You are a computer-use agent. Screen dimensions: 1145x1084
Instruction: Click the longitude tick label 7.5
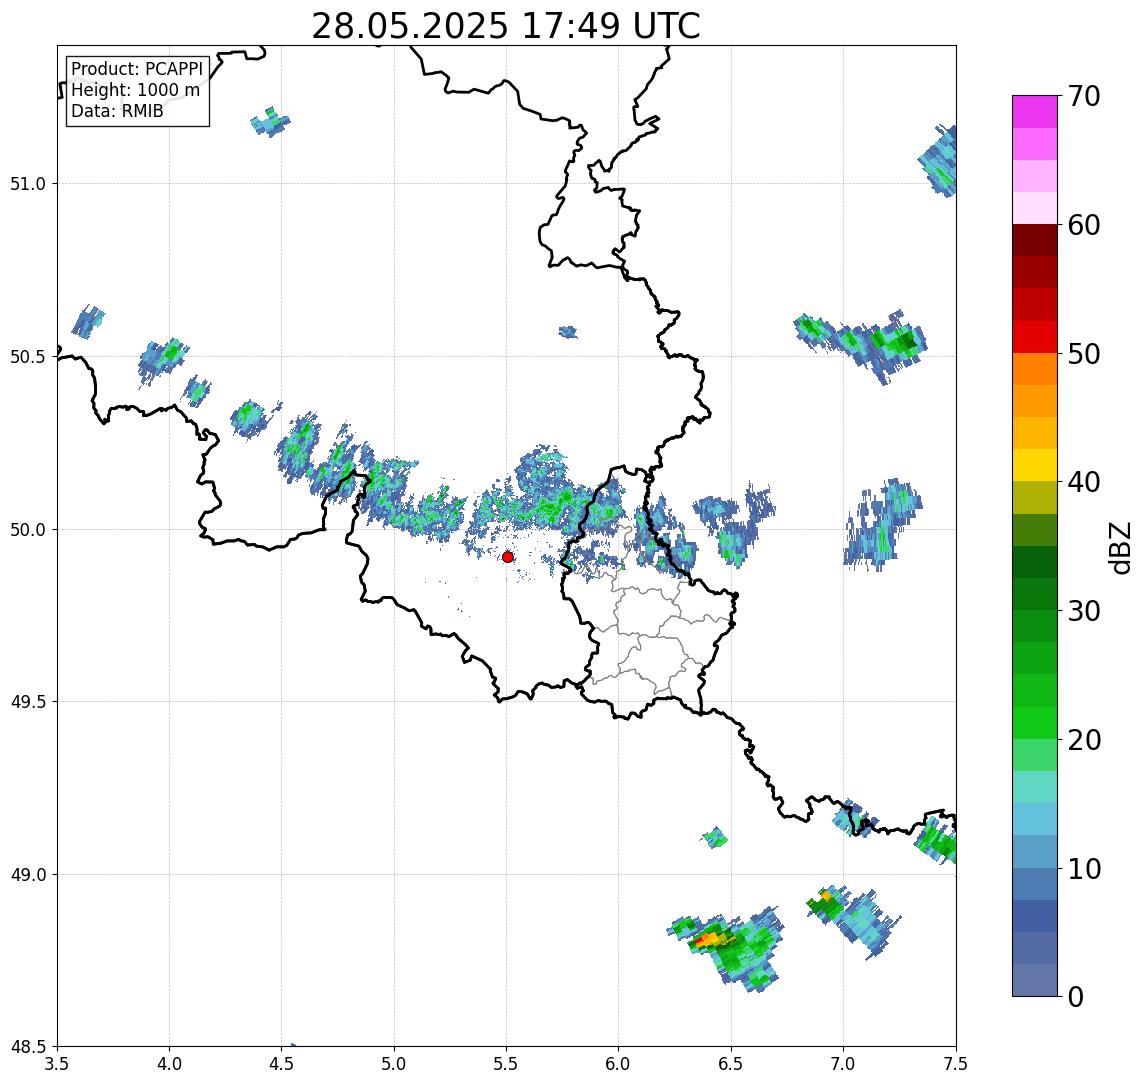955,1064
